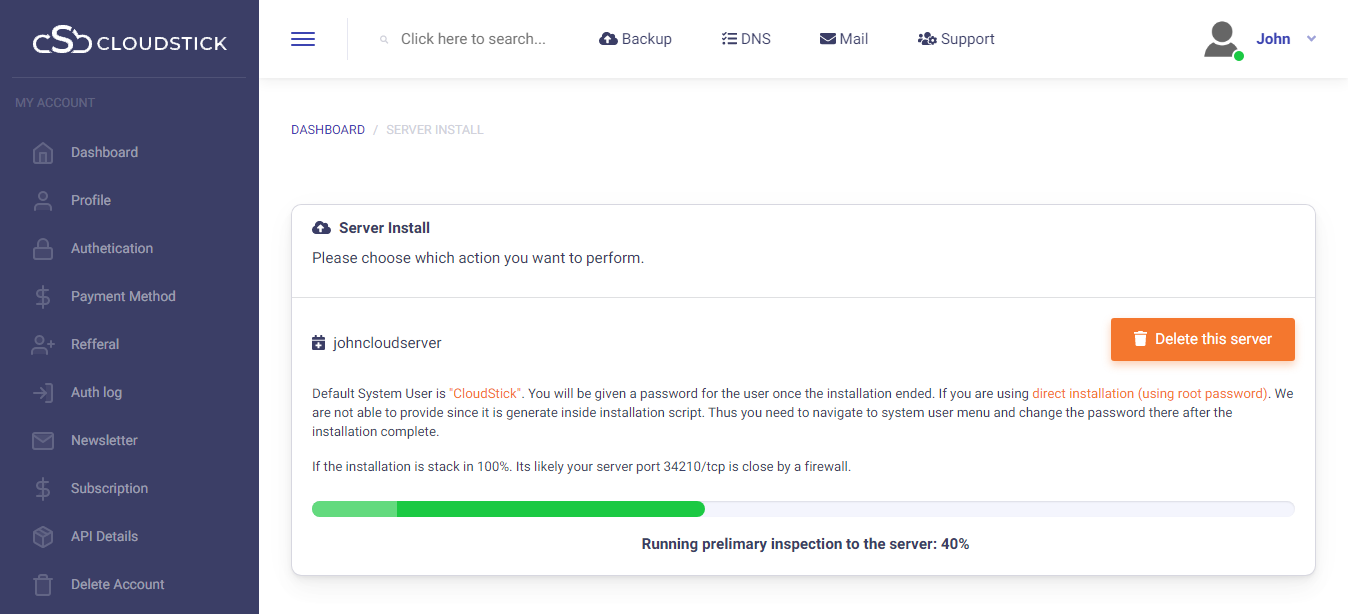Click the API Details box icon
This screenshot has width=1348, height=614.
click(43, 537)
